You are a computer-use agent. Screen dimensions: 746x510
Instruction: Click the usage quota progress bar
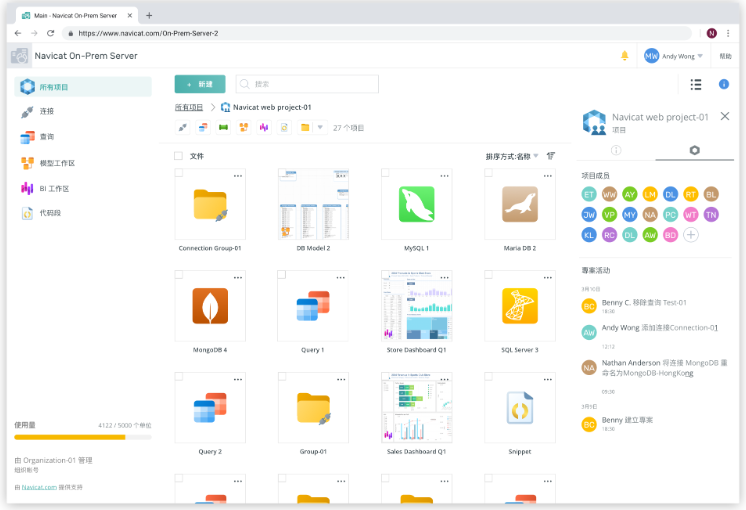pyautogui.click(x=83, y=437)
